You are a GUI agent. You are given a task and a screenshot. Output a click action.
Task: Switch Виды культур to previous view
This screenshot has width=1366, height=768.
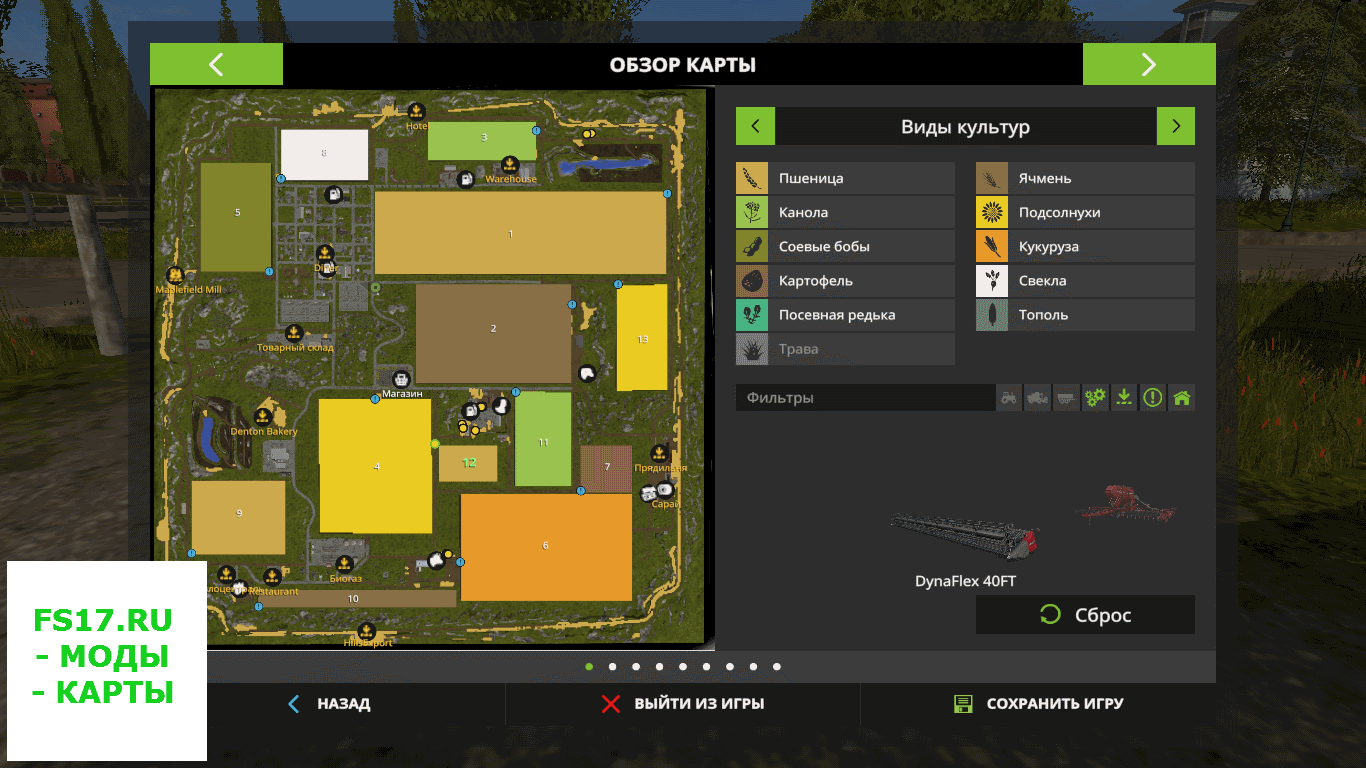(755, 127)
